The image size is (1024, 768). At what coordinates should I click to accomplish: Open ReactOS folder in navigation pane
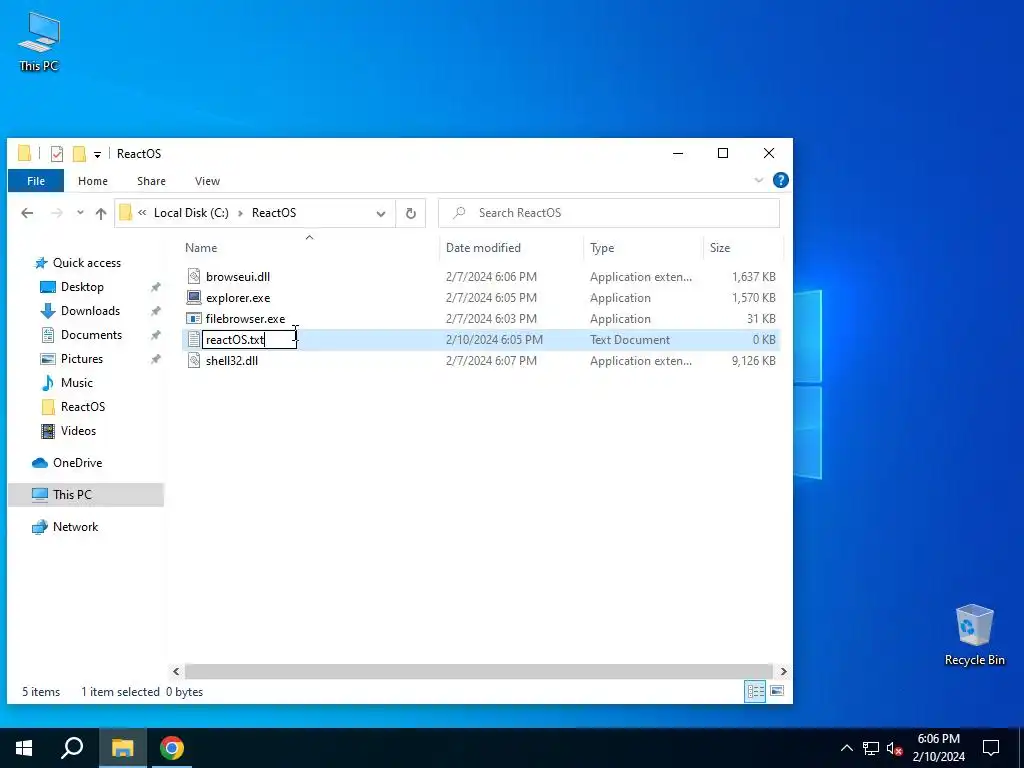[82, 407]
